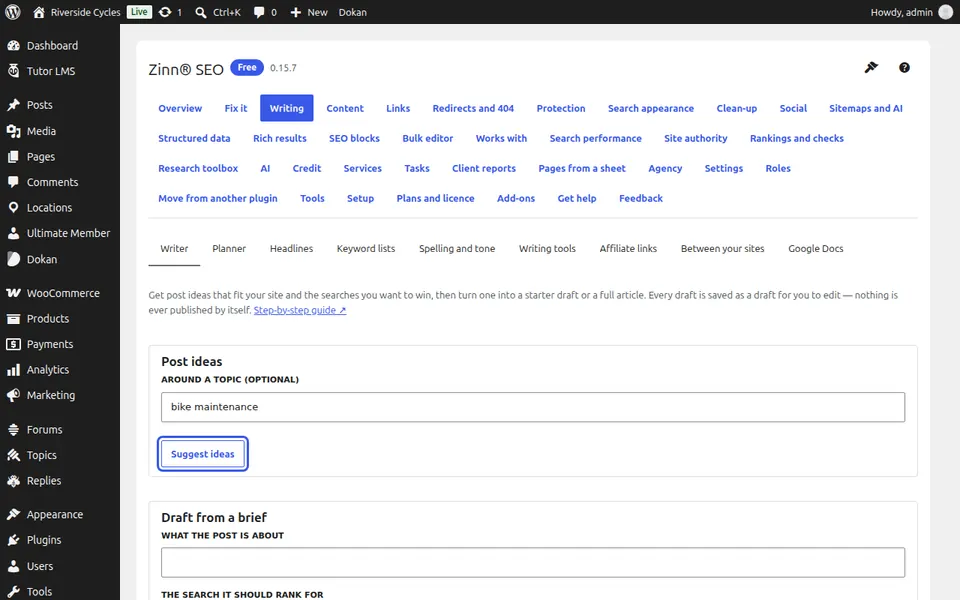This screenshot has height=600, width=960.
Task: Click the pin icon in Zinn SEO header
Action: point(871,67)
